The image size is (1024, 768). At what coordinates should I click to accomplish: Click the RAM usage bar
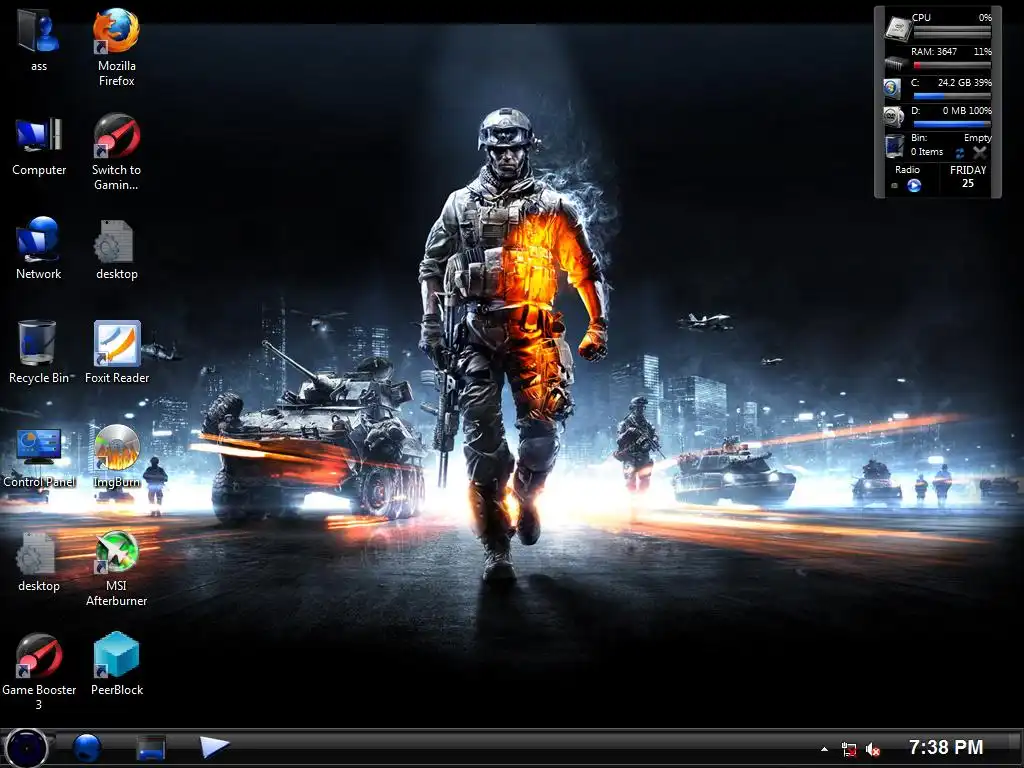tap(952, 65)
